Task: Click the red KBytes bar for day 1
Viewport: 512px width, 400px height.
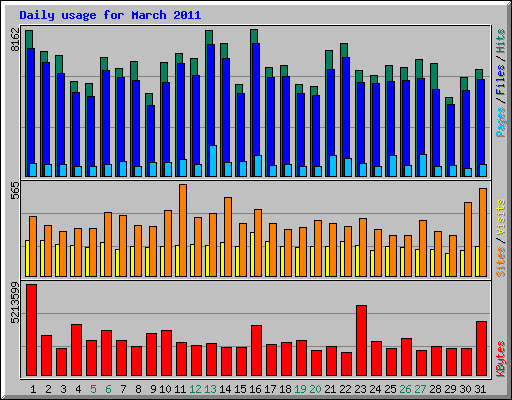Action: (x=32, y=330)
